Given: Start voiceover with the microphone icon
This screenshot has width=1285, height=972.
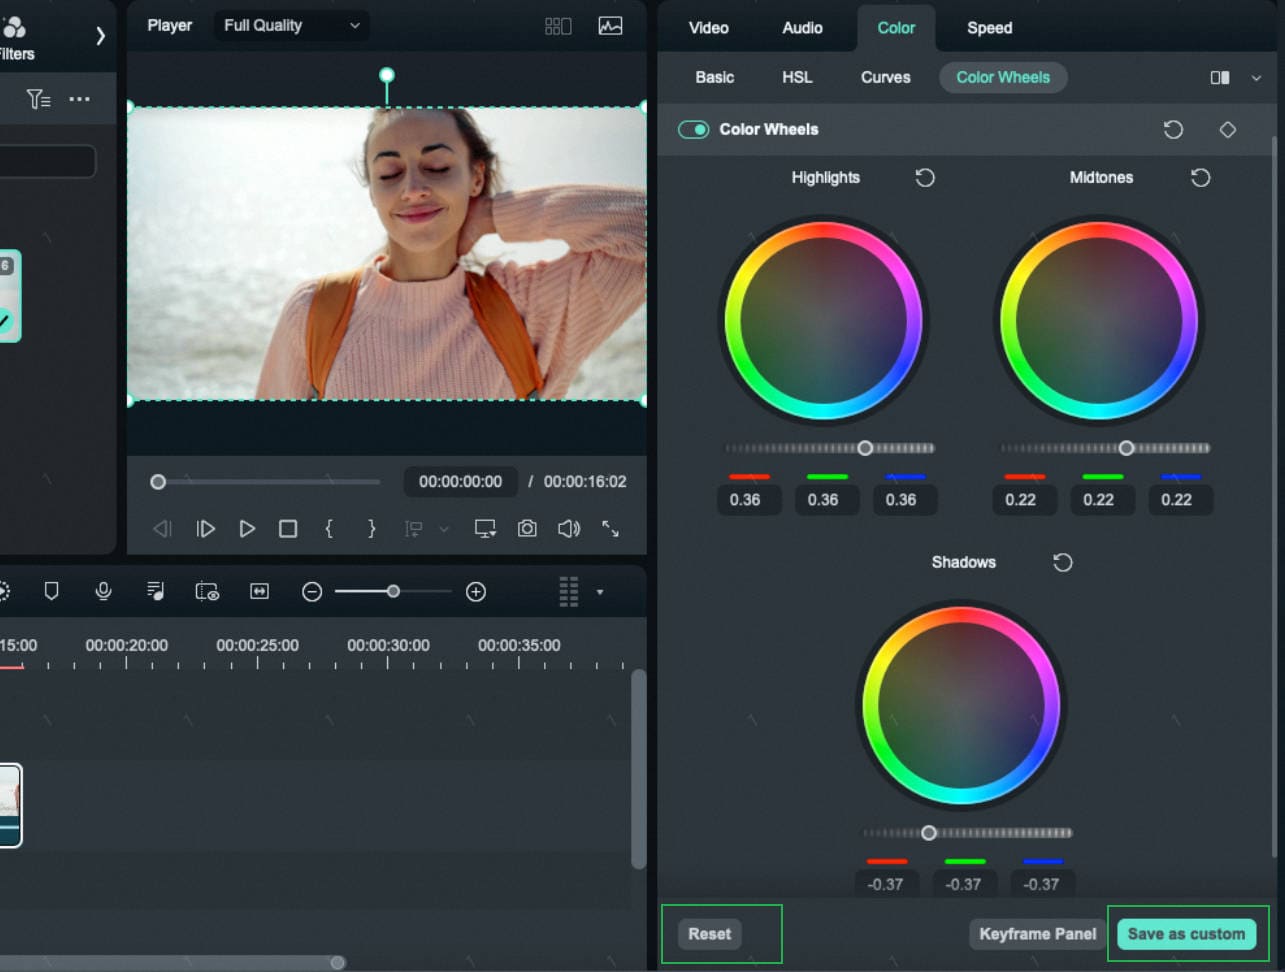Looking at the screenshot, I should point(103,591).
